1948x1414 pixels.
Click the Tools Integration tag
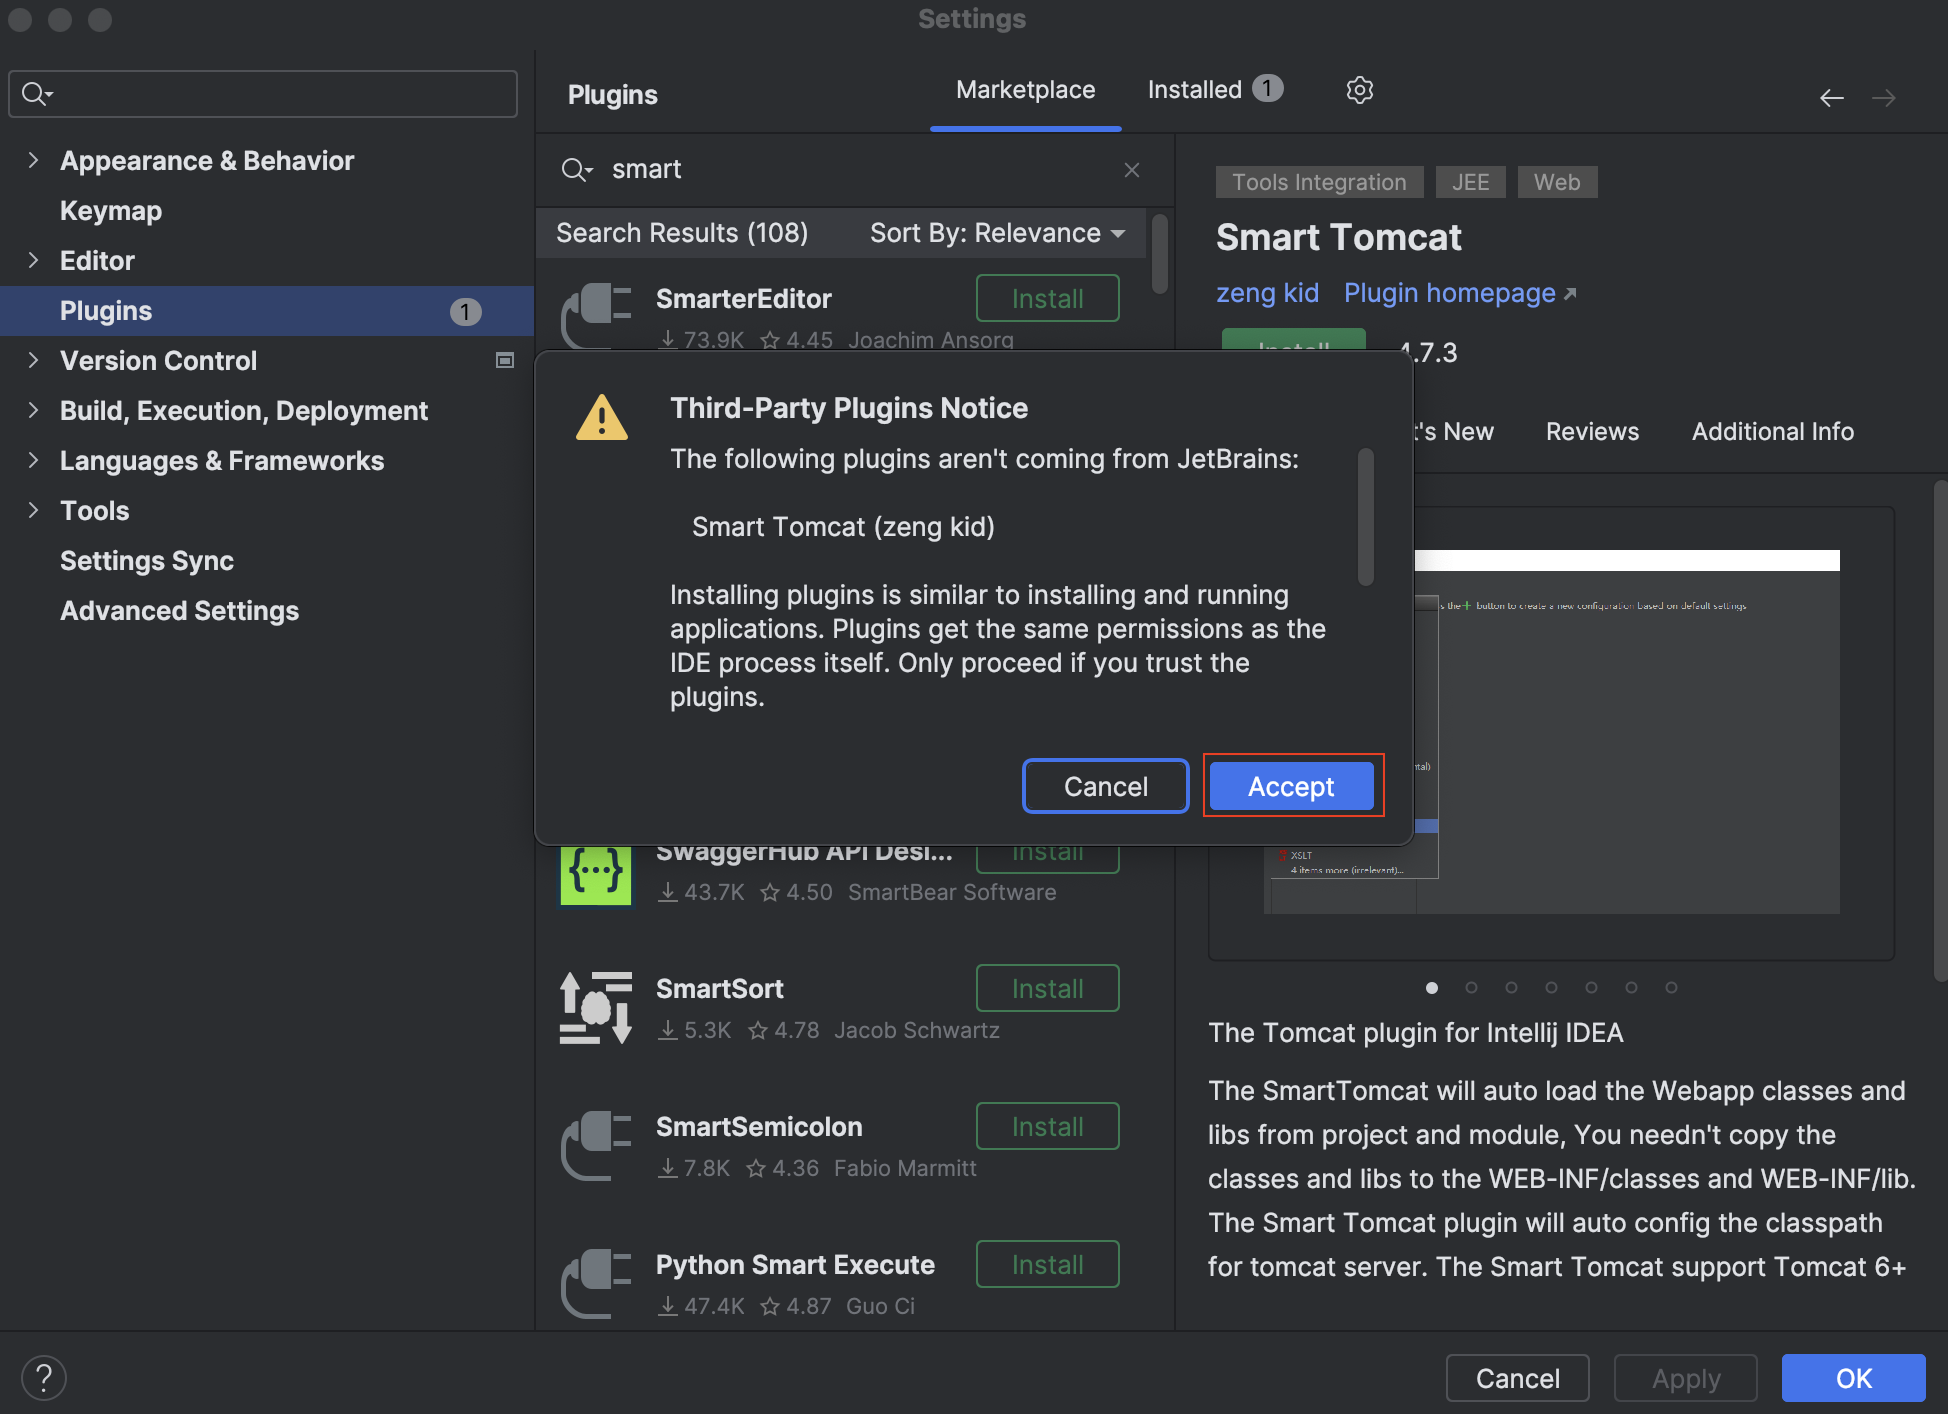click(1319, 182)
